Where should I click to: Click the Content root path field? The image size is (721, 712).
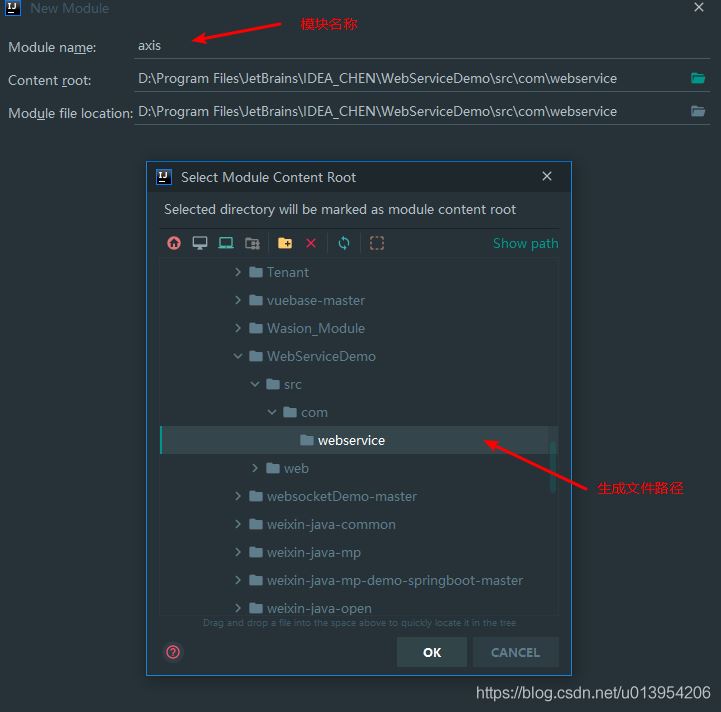click(412, 79)
